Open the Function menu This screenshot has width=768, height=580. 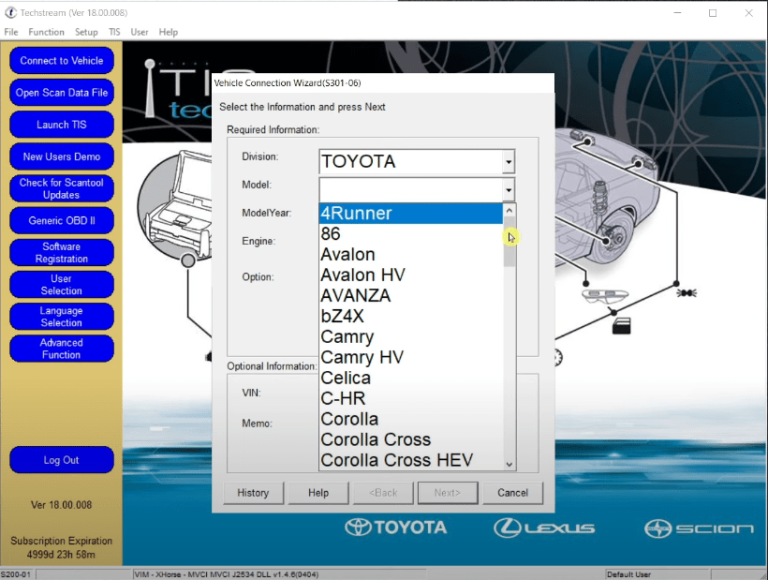(46, 32)
